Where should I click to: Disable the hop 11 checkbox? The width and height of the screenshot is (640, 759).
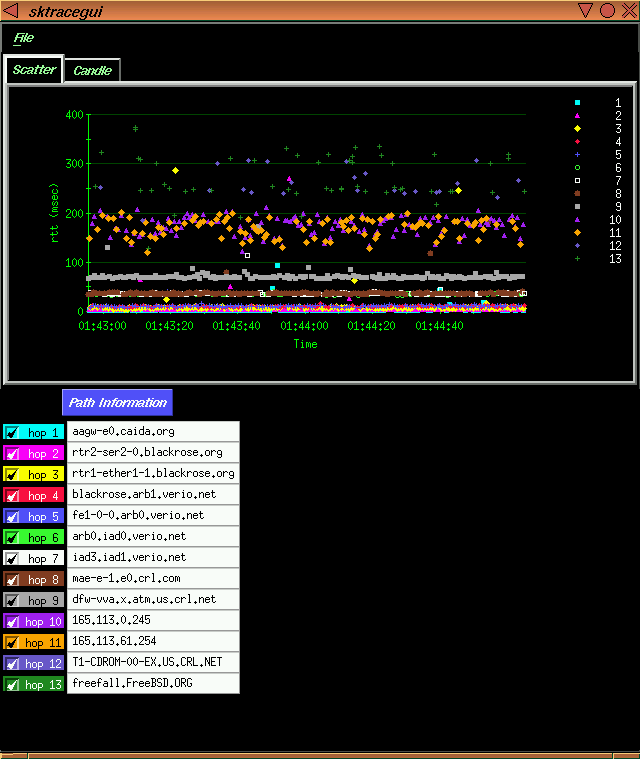[13, 642]
